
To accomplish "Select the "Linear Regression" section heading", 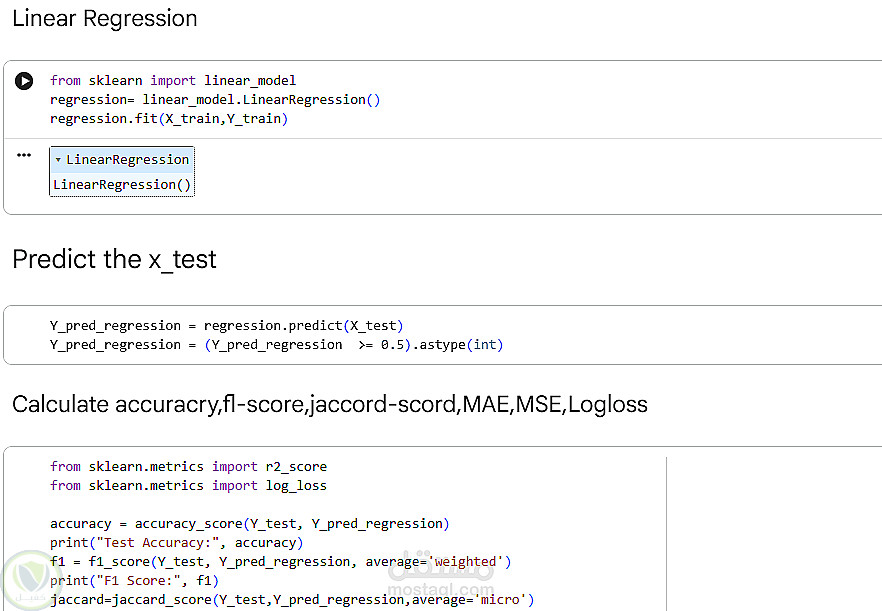I will pos(104,18).
